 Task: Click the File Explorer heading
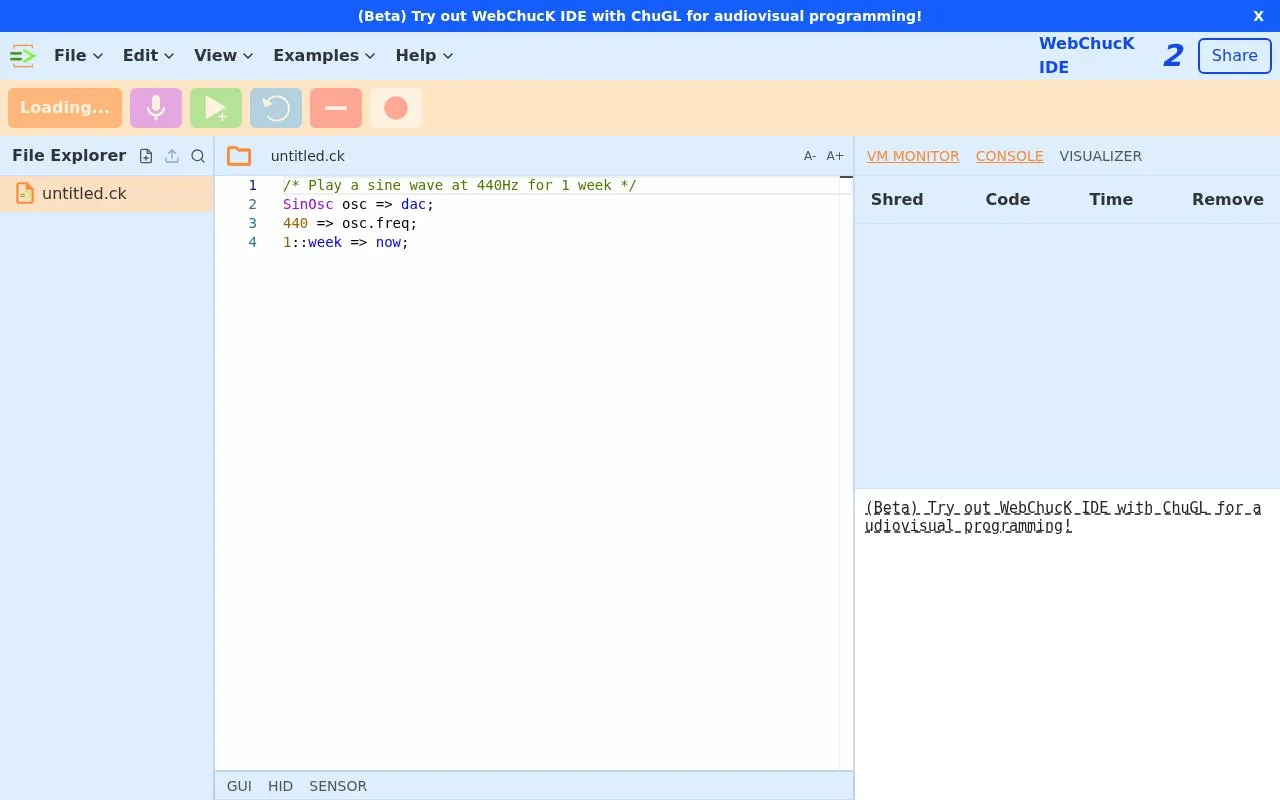69,156
